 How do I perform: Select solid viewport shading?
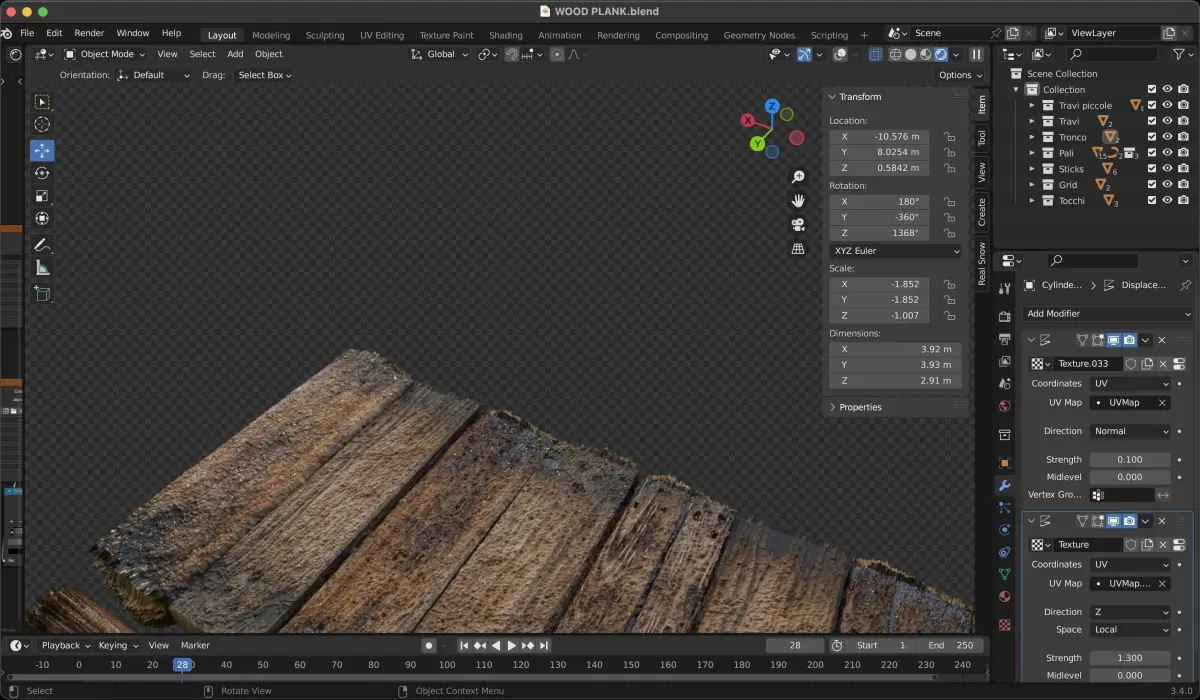coord(910,54)
